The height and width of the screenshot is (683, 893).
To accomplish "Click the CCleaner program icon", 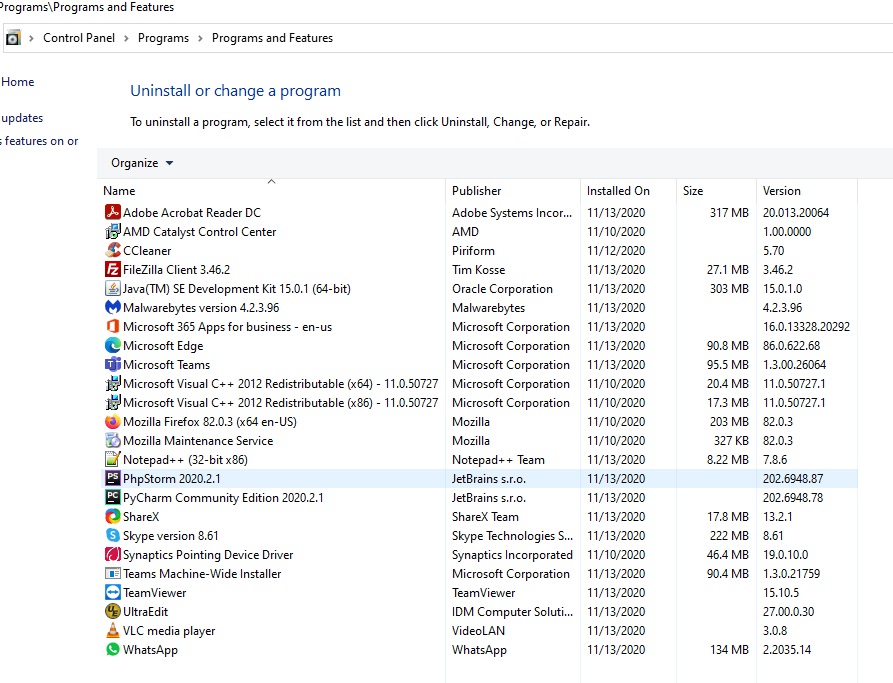I will tap(113, 250).
